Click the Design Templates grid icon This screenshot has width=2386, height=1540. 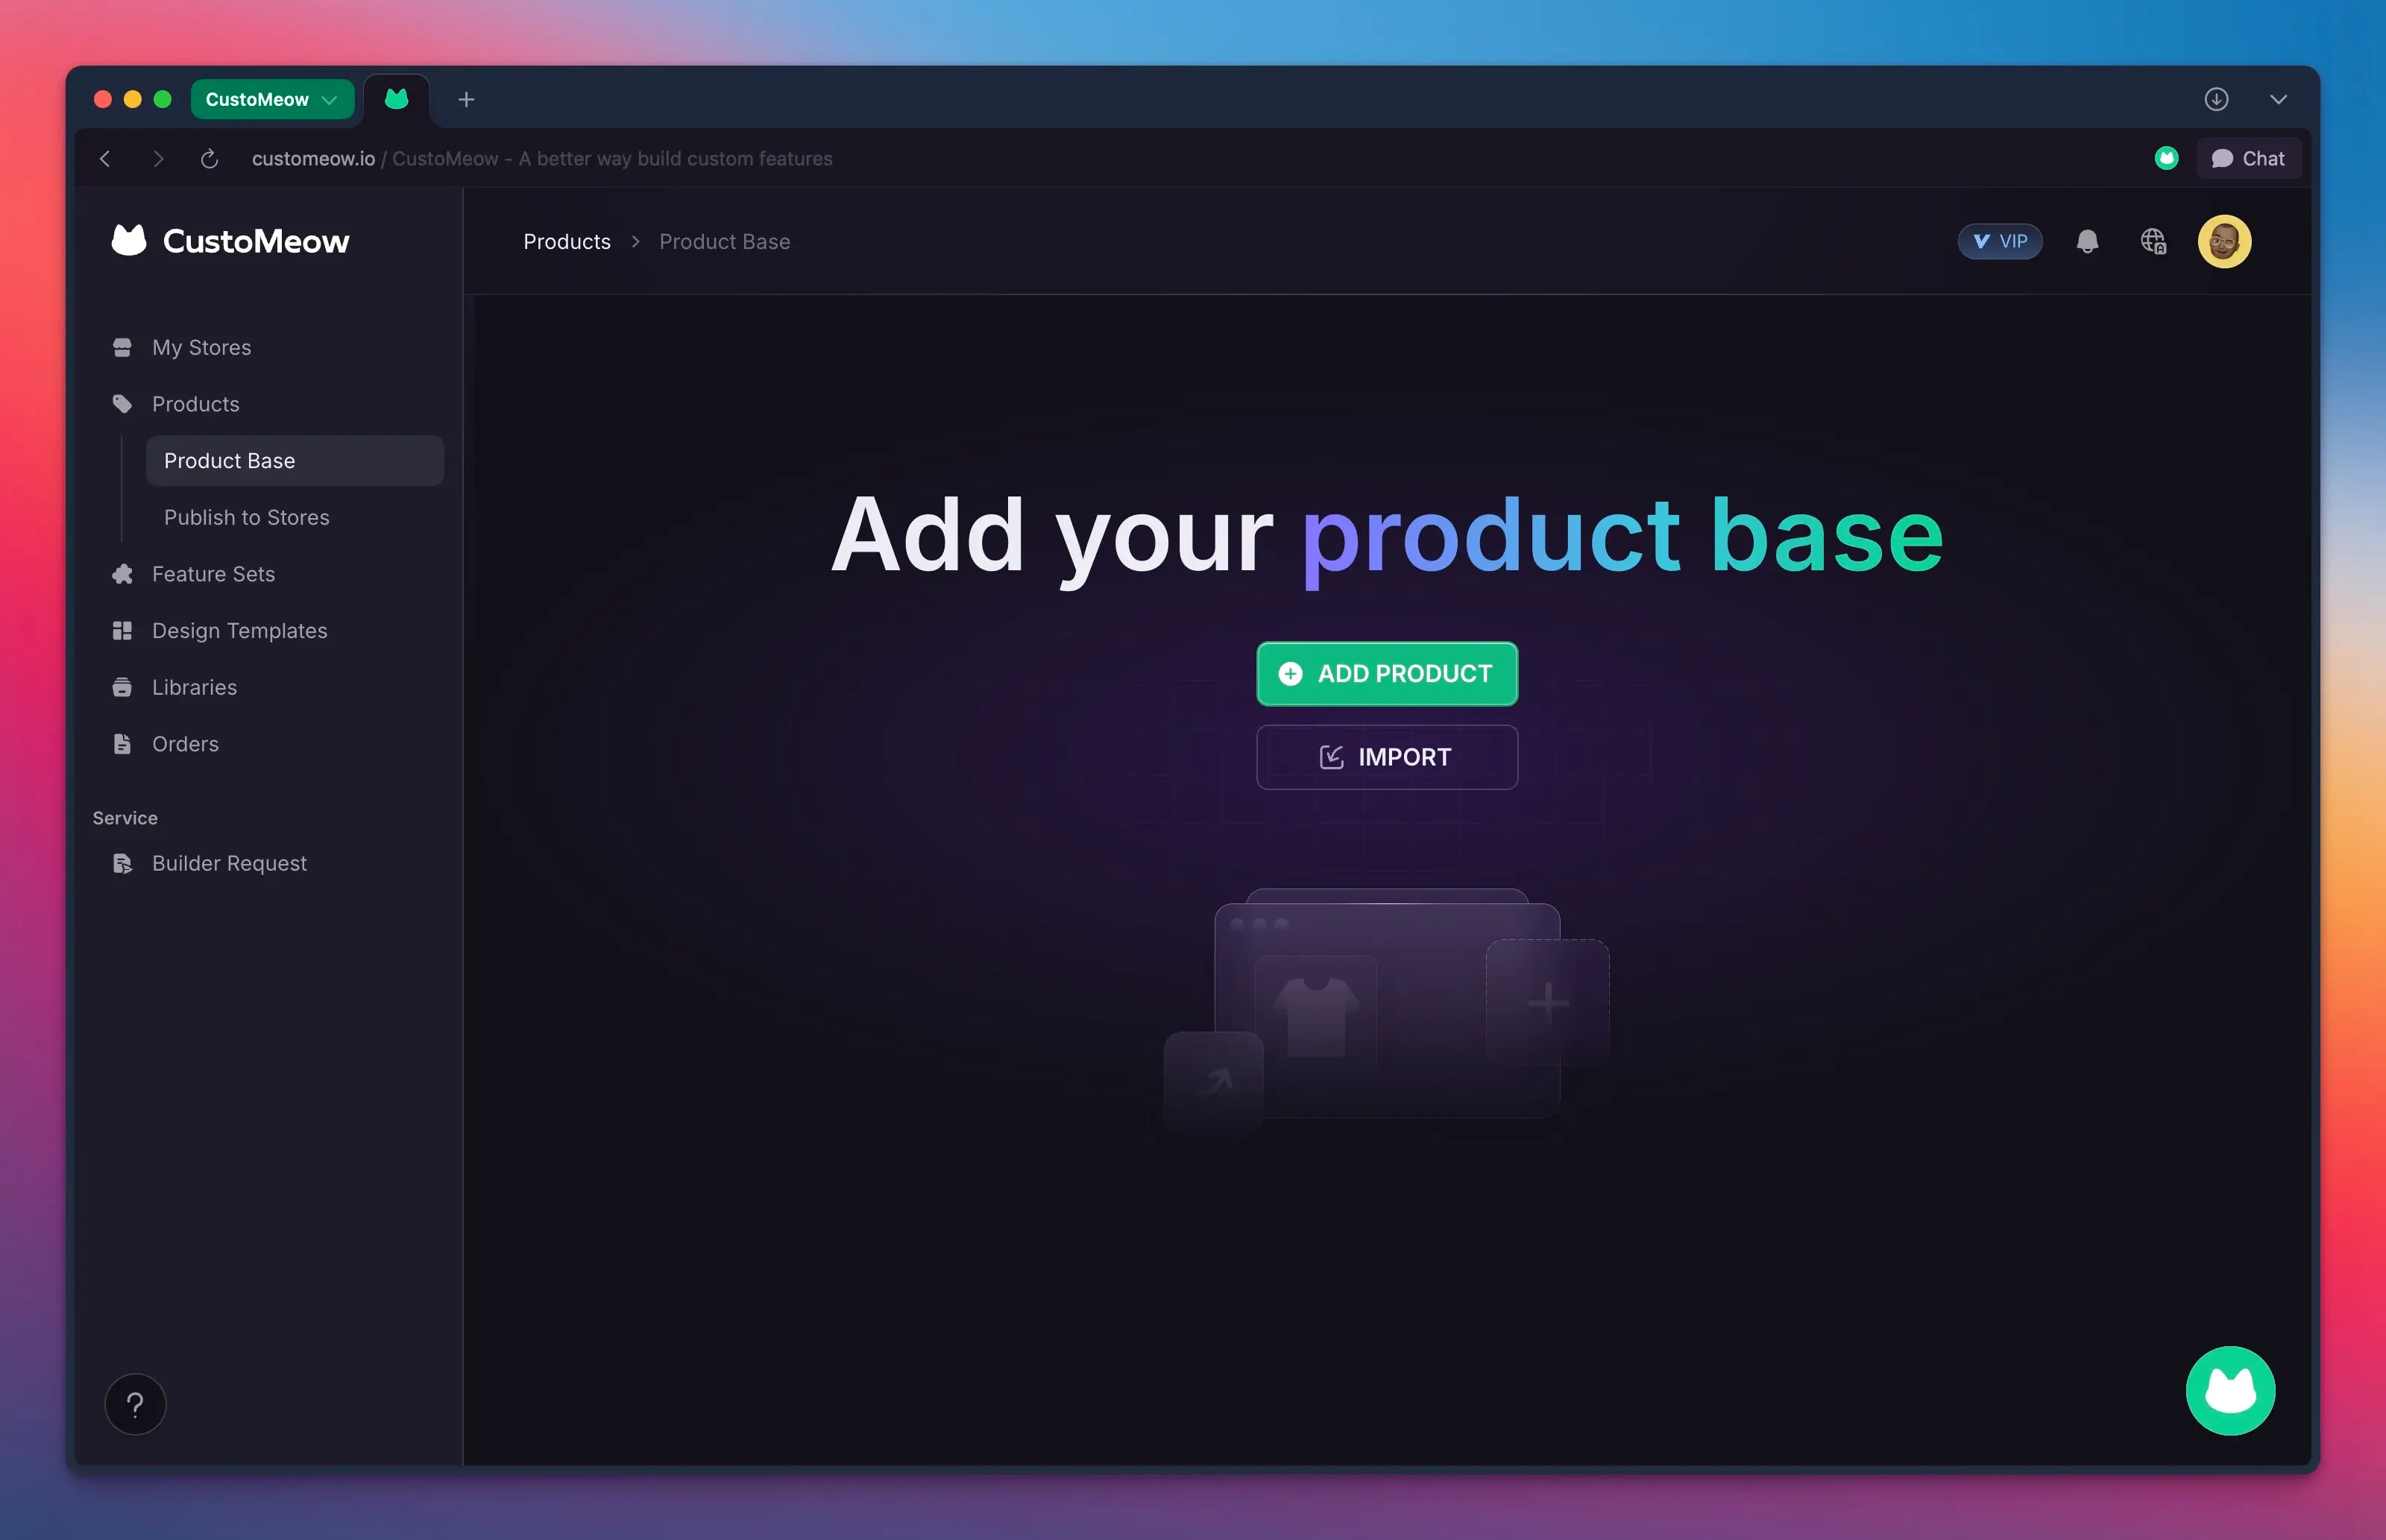[x=122, y=631]
